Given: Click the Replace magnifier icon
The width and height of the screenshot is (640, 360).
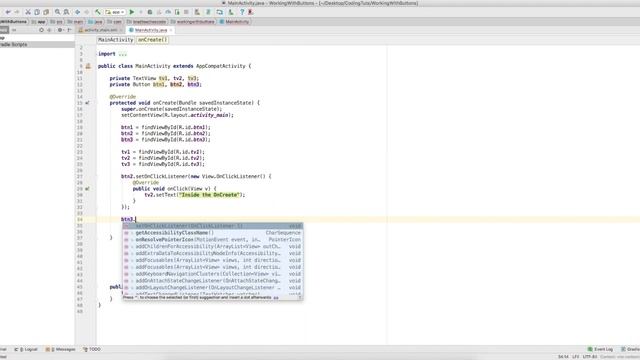Looking at the screenshot, I should coord(66,12).
